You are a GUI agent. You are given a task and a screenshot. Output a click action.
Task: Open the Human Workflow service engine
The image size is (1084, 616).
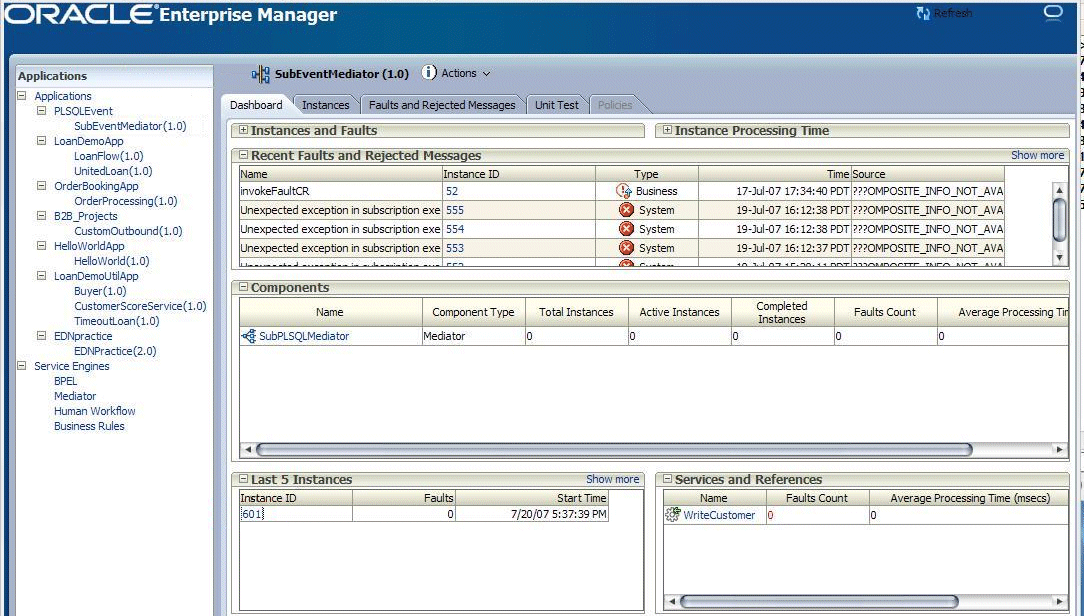tap(95, 411)
